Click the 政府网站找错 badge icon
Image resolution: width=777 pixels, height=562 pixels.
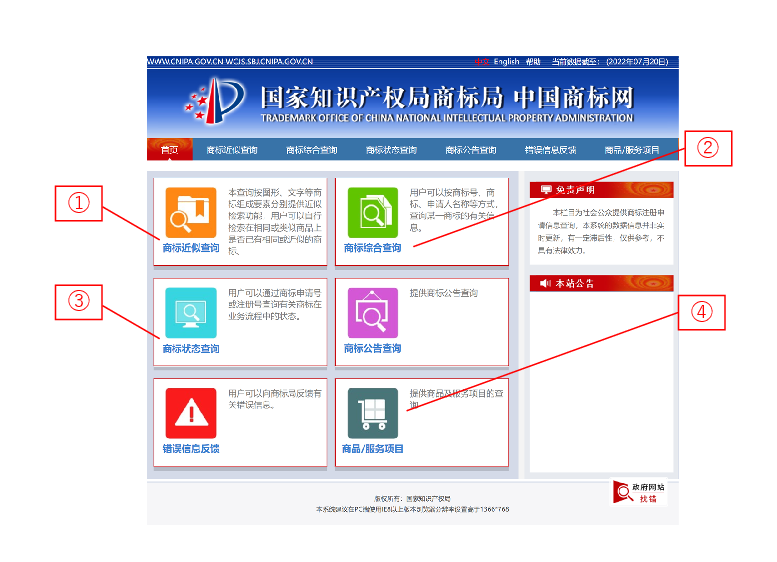[638, 492]
